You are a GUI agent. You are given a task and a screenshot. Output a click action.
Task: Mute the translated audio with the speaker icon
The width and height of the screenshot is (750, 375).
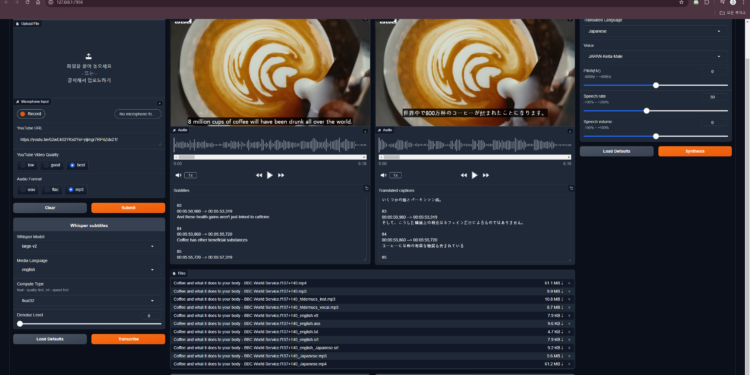(383, 175)
